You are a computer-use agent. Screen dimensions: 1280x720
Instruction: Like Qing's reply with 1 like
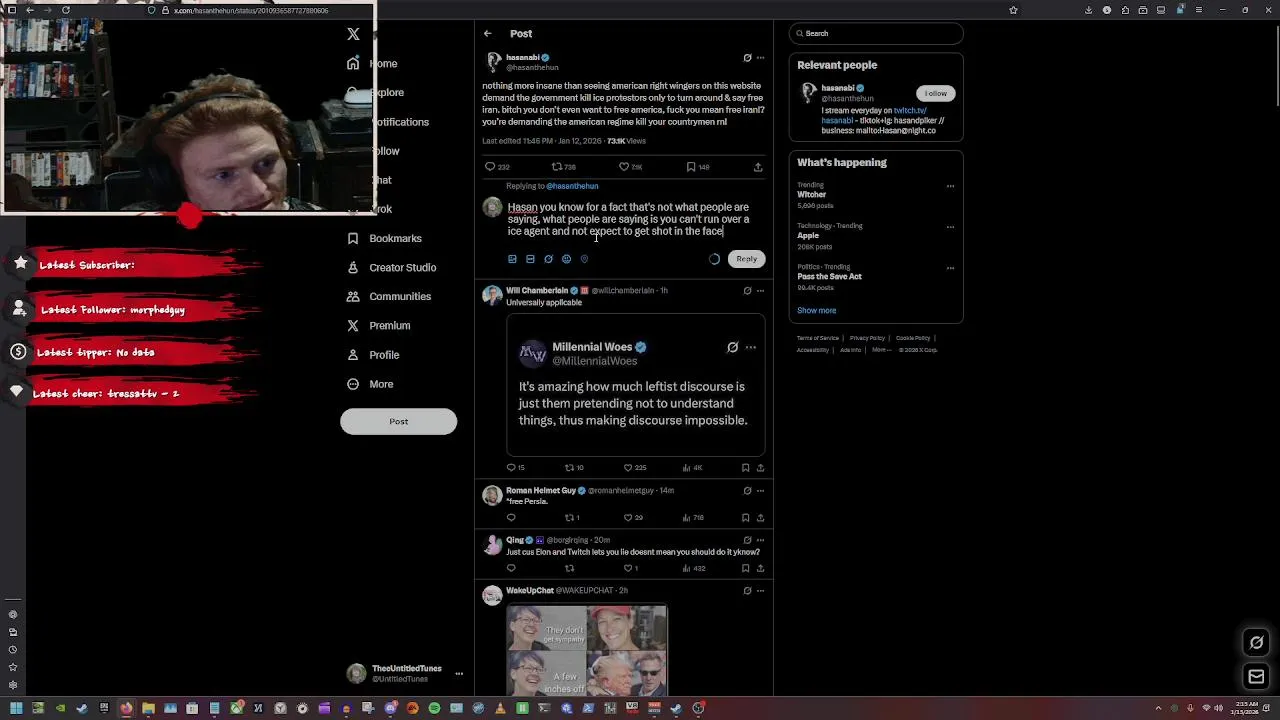[630, 568]
